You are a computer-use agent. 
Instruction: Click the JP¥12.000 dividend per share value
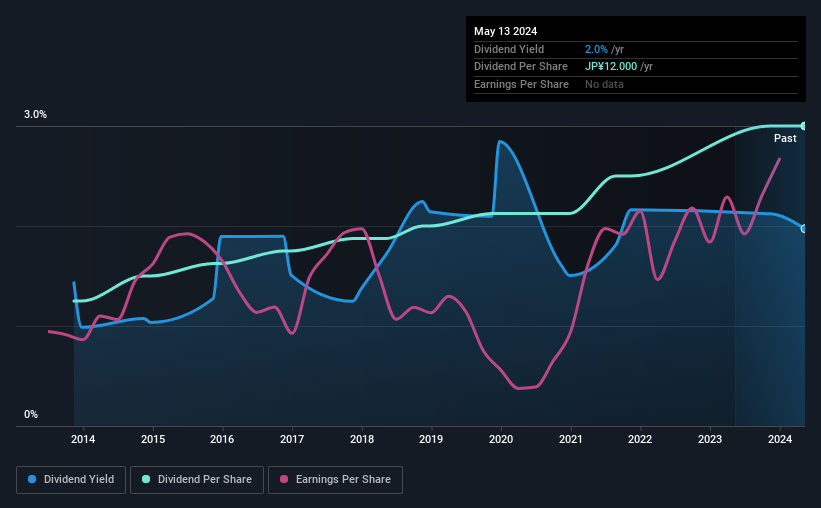tap(611, 67)
